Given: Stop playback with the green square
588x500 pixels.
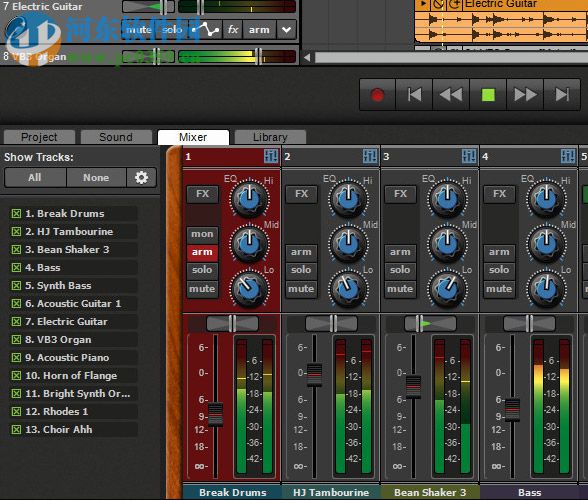Looking at the screenshot, I should (488, 95).
